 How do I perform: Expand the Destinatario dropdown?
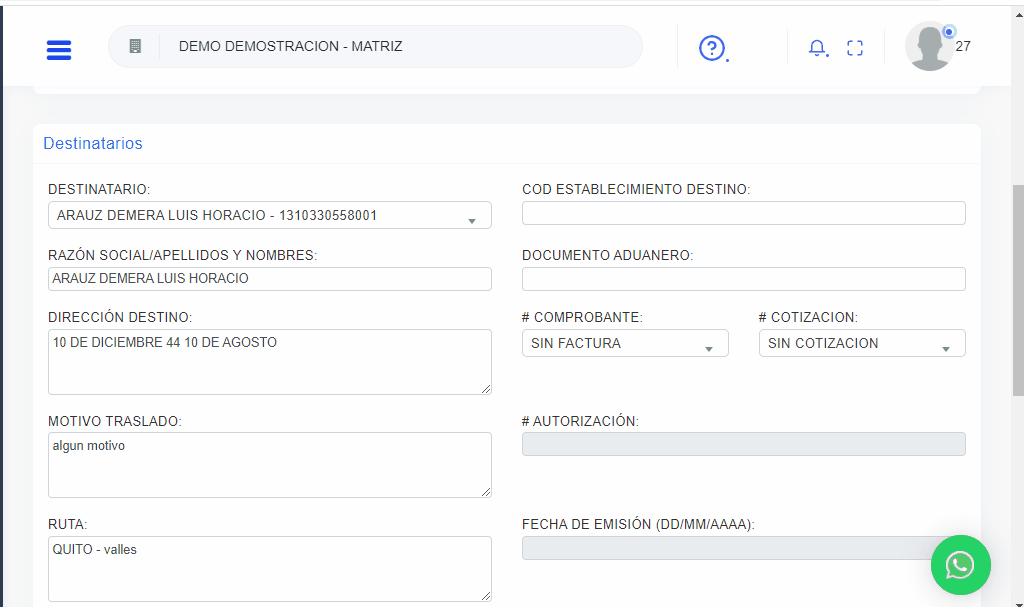[x=269, y=215]
